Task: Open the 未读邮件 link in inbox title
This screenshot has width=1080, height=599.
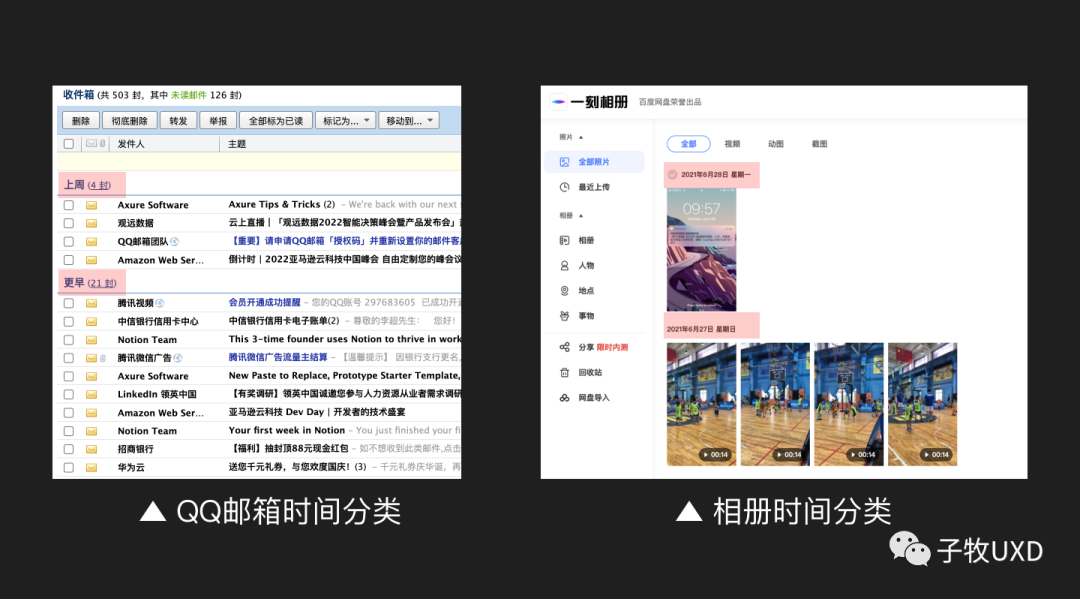Action: point(189,95)
